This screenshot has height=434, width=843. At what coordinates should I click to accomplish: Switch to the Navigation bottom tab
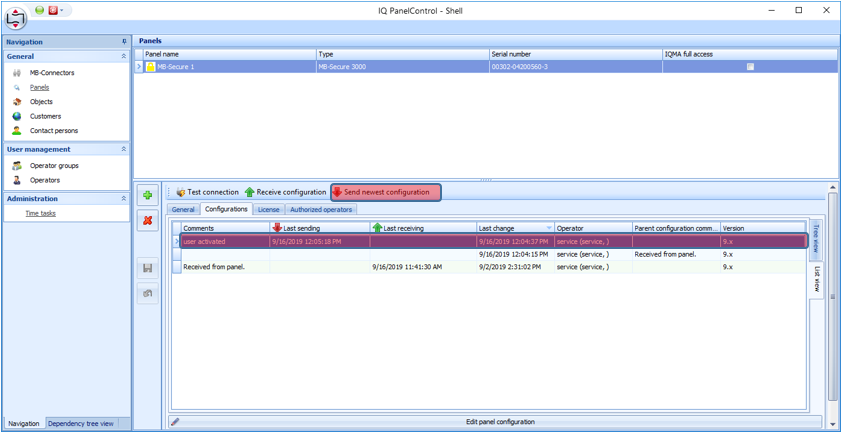pyautogui.click(x=24, y=424)
